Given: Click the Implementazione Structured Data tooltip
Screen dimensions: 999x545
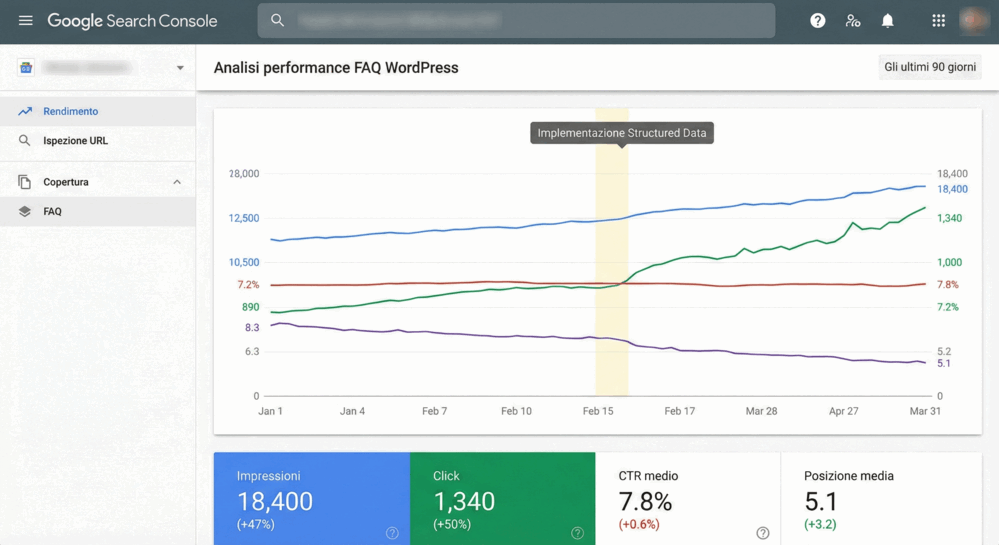Looking at the screenshot, I should tap(622, 133).
